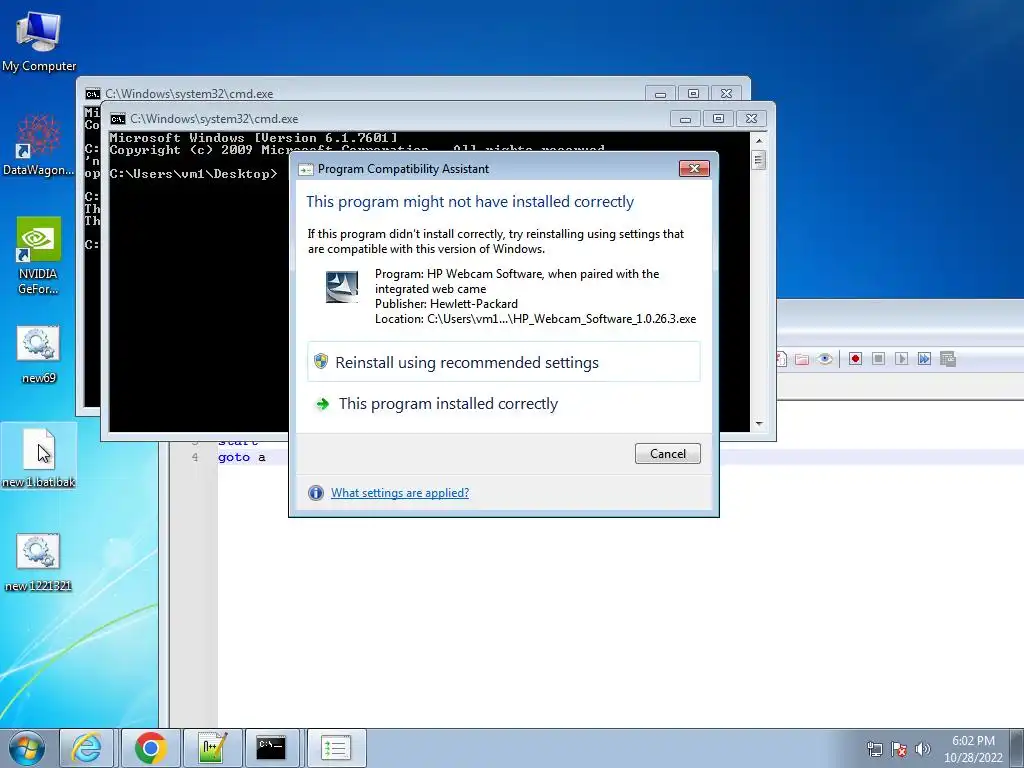
Task: Close the Program Compatibility Assistant dialog
Action: pyautogui.click(x=694, y=168)
